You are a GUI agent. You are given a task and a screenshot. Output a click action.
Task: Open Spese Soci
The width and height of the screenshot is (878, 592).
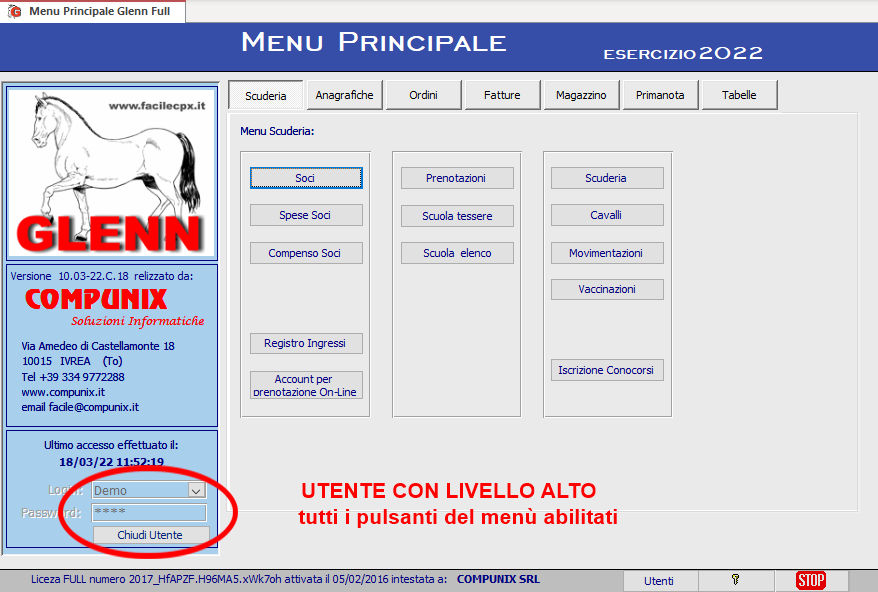(306, 215)
